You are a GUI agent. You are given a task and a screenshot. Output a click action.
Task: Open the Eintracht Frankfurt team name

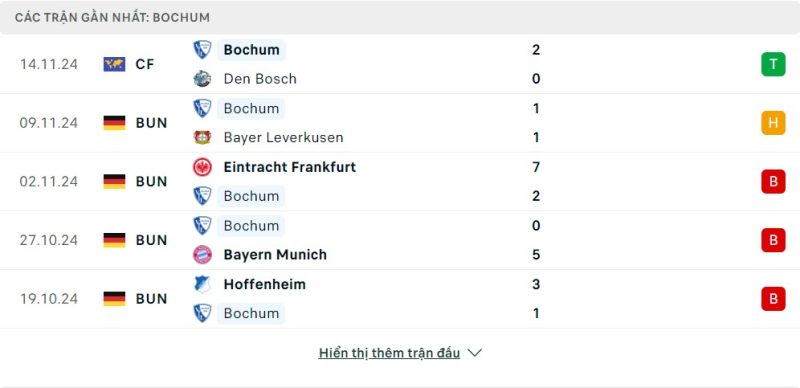pos(290,167)
